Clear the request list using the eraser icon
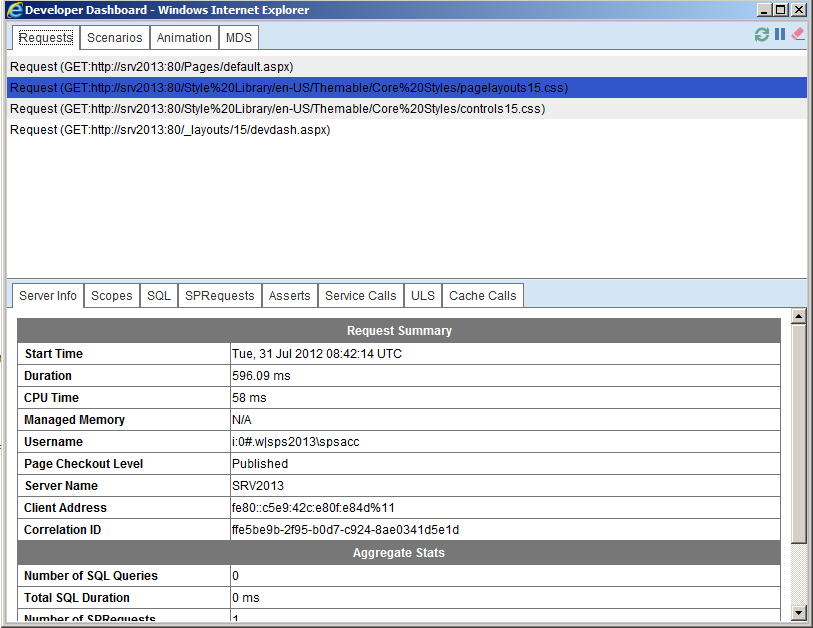 coord(797,33)
